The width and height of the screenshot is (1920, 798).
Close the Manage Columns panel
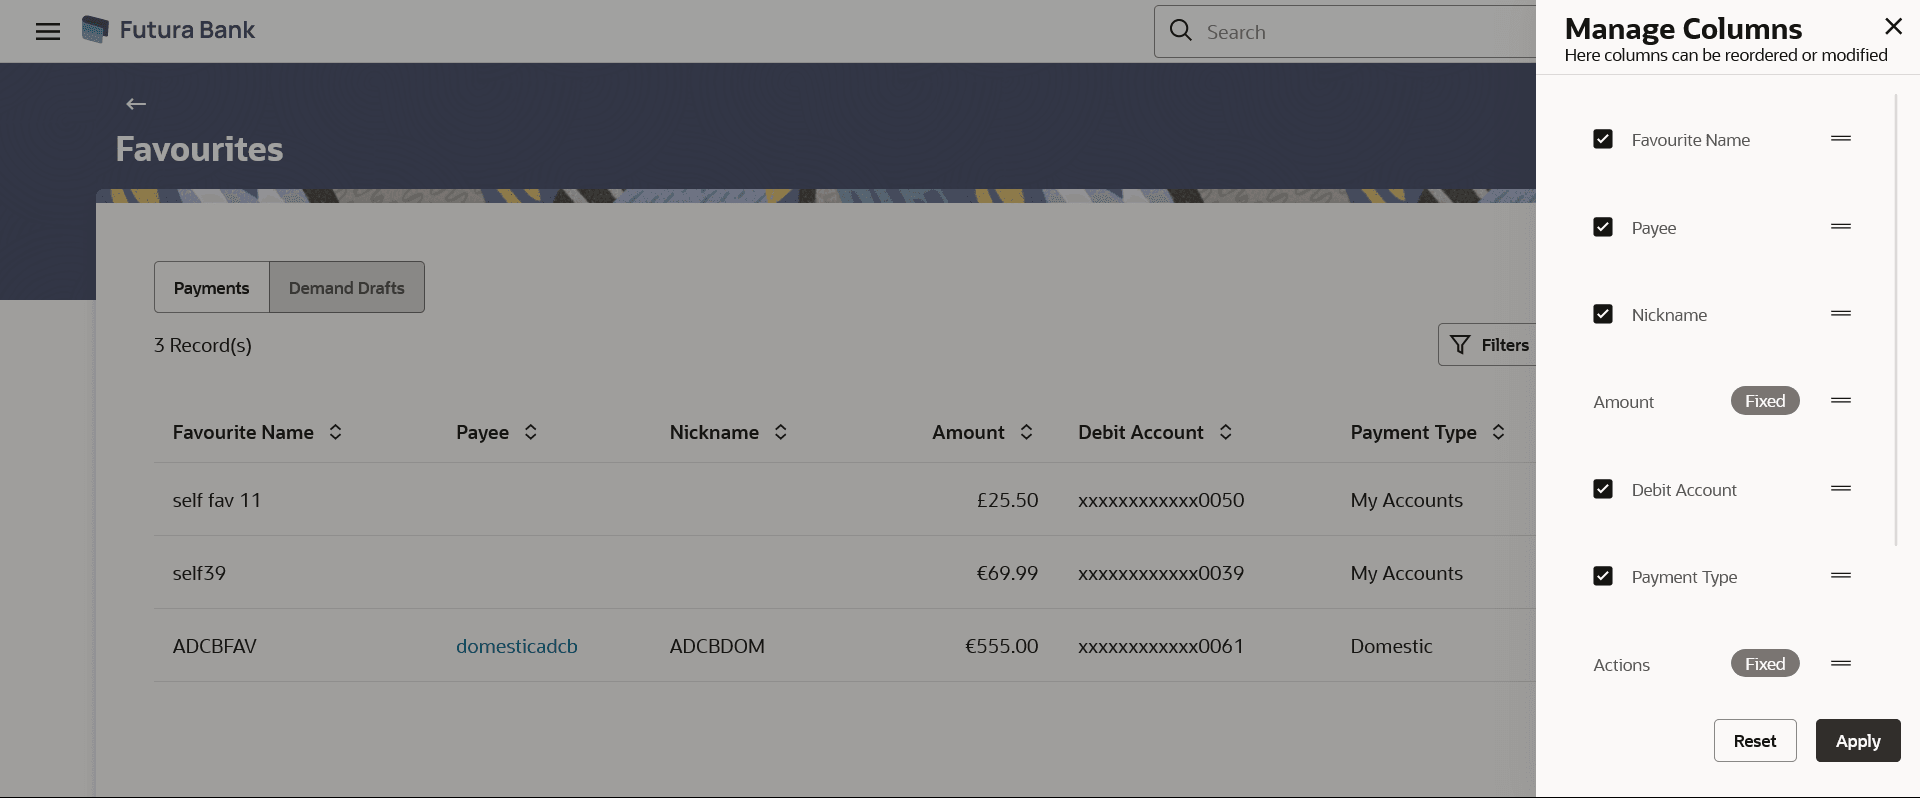point(1893,27)
